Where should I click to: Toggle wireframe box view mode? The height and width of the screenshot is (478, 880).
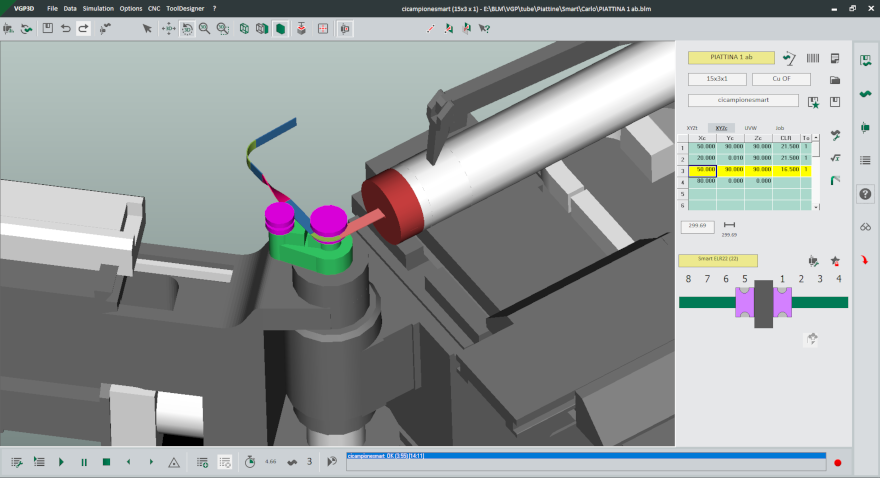245,28
